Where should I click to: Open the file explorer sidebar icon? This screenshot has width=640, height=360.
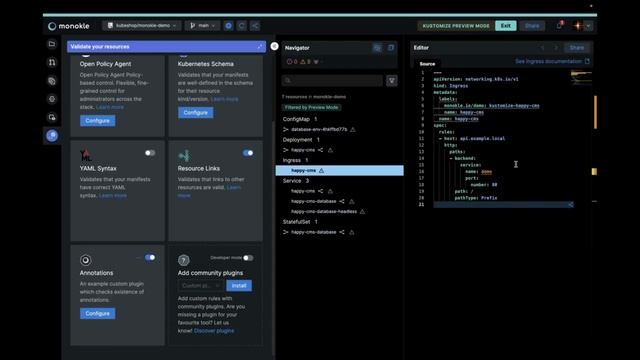(52, 44)
